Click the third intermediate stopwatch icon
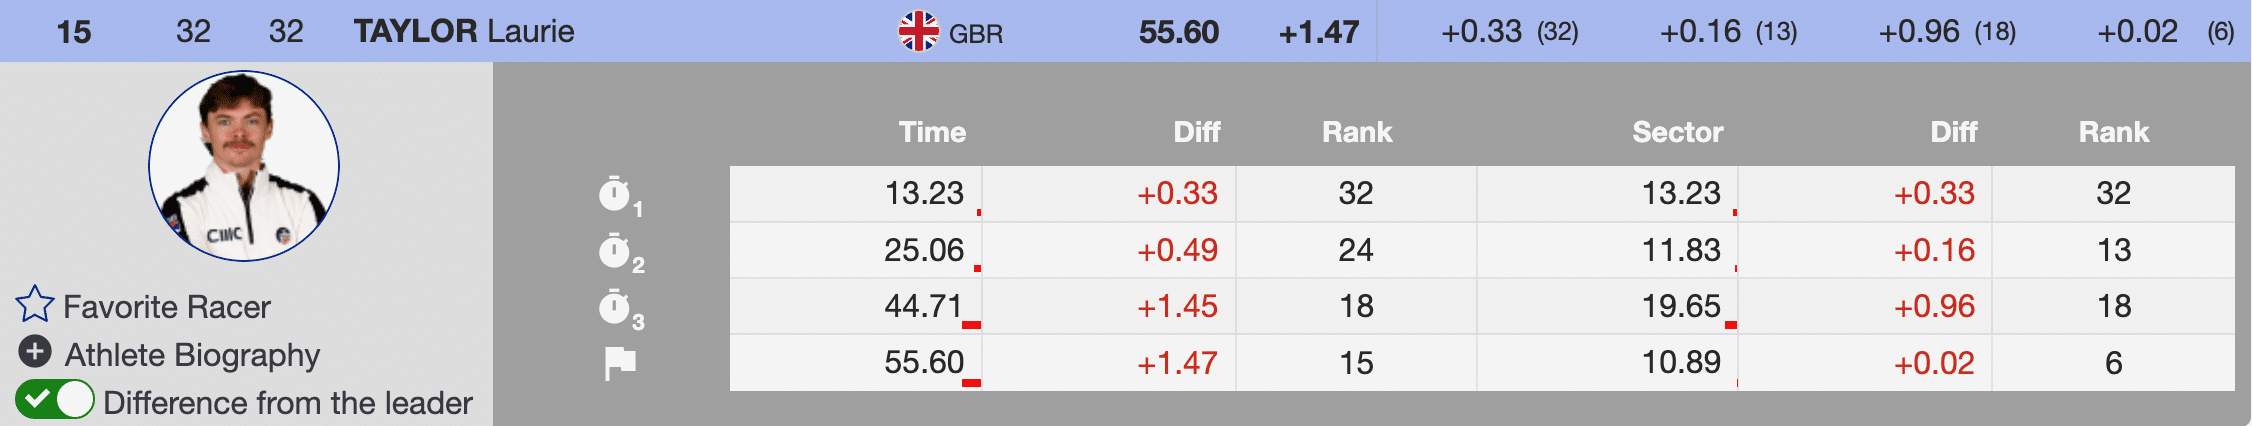This screenshot has width=2252, height=426. click(x=615, y=307)
